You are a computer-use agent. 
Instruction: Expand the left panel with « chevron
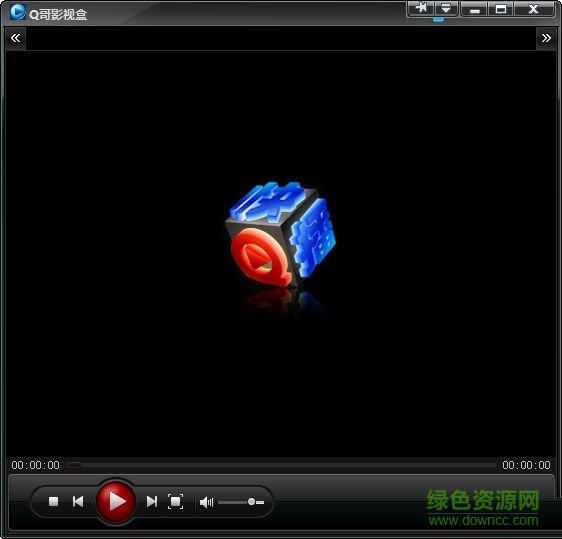click(x=15, y=38)
